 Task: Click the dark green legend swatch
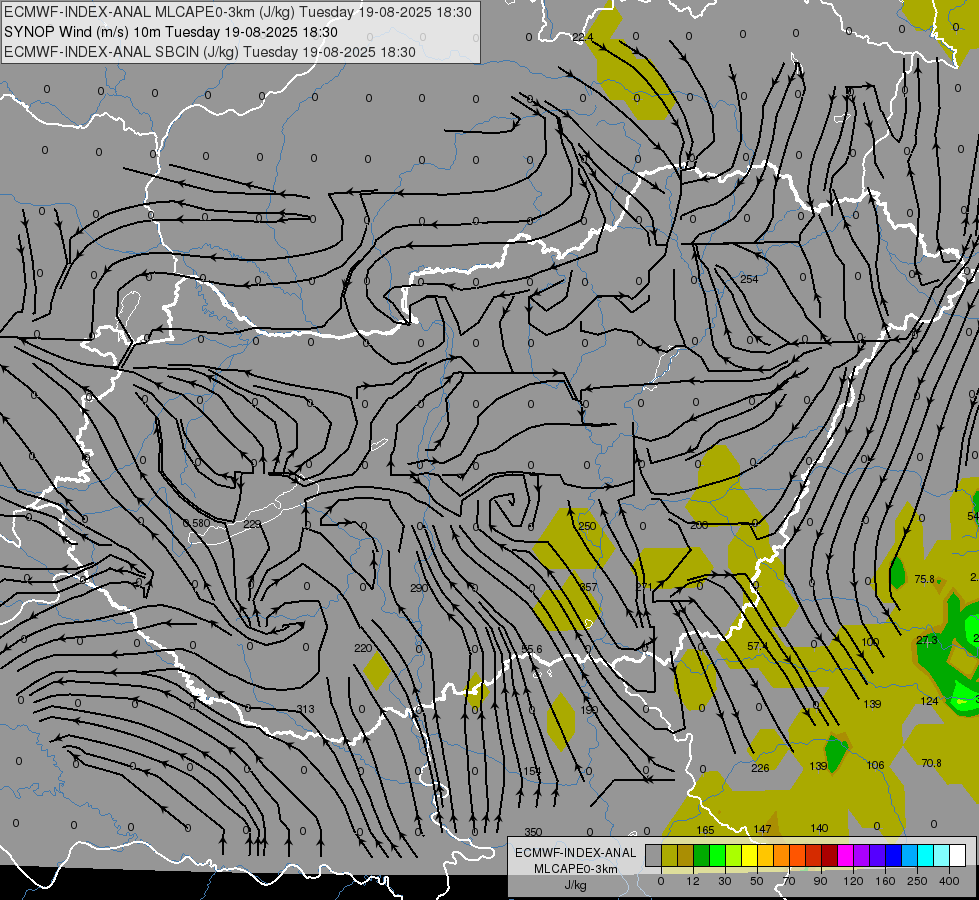702,855
